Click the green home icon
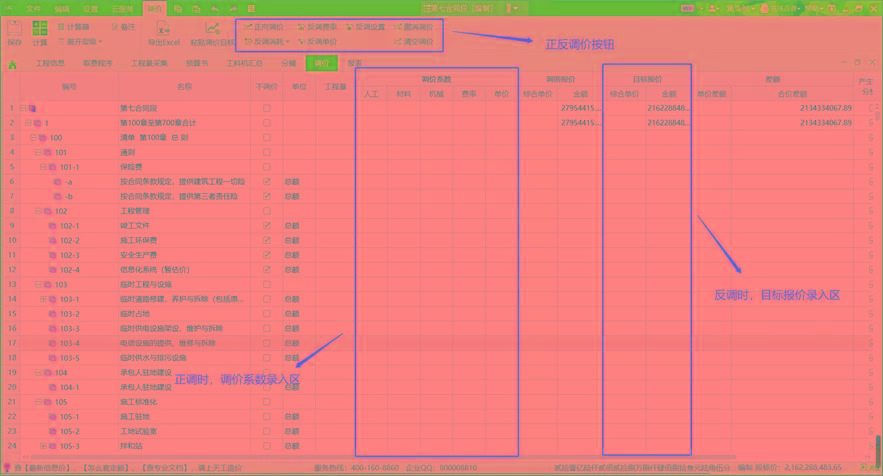 coord(12,64)
